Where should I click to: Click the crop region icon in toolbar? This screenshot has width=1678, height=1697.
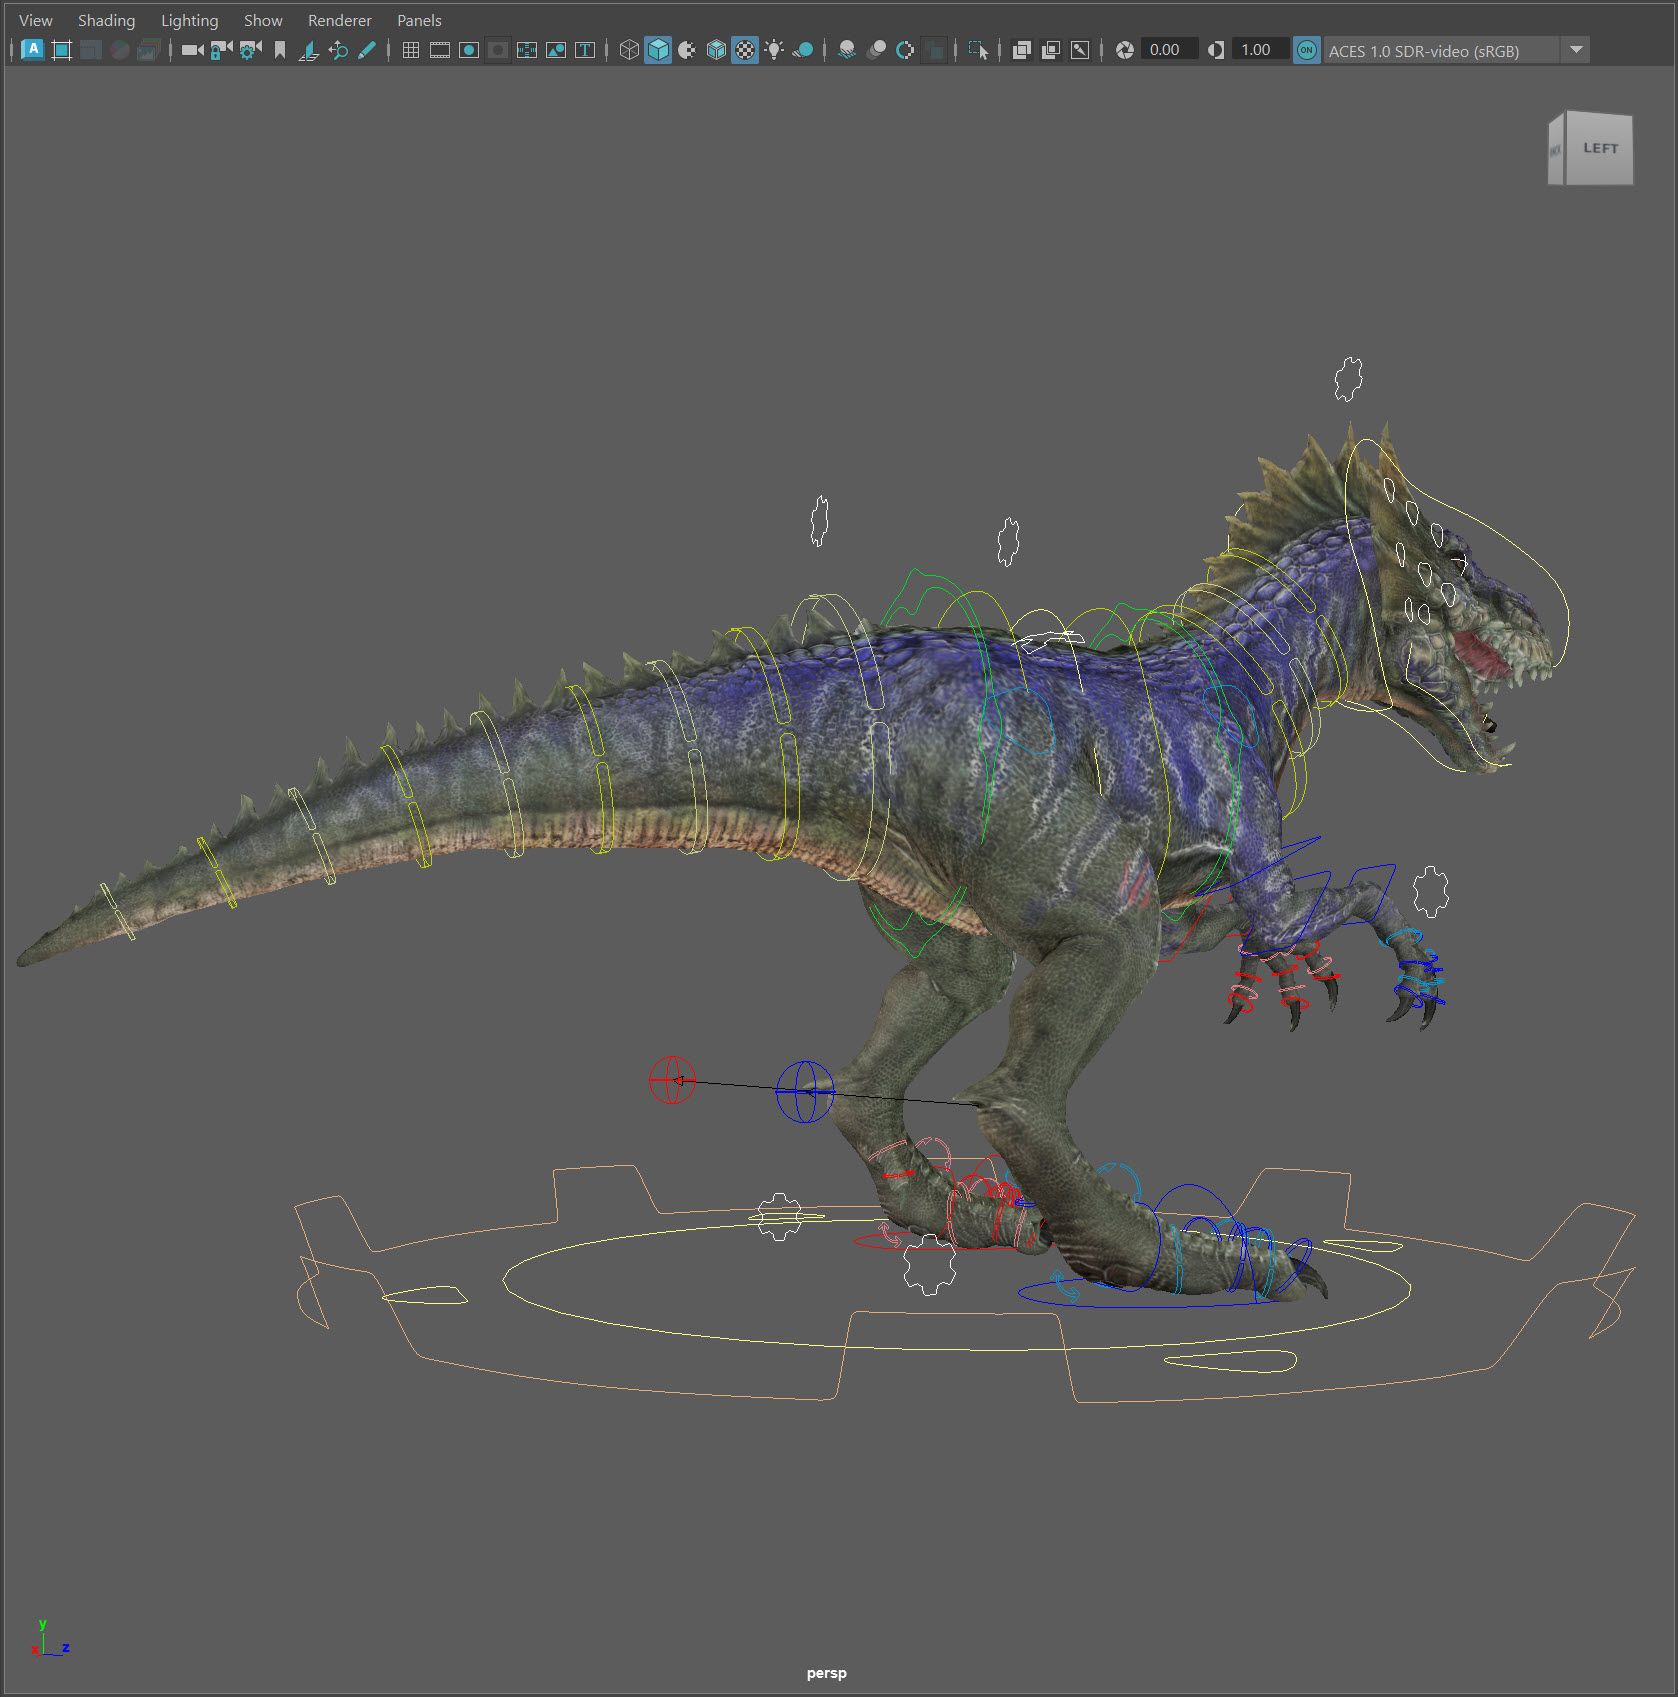click(62, 49)
